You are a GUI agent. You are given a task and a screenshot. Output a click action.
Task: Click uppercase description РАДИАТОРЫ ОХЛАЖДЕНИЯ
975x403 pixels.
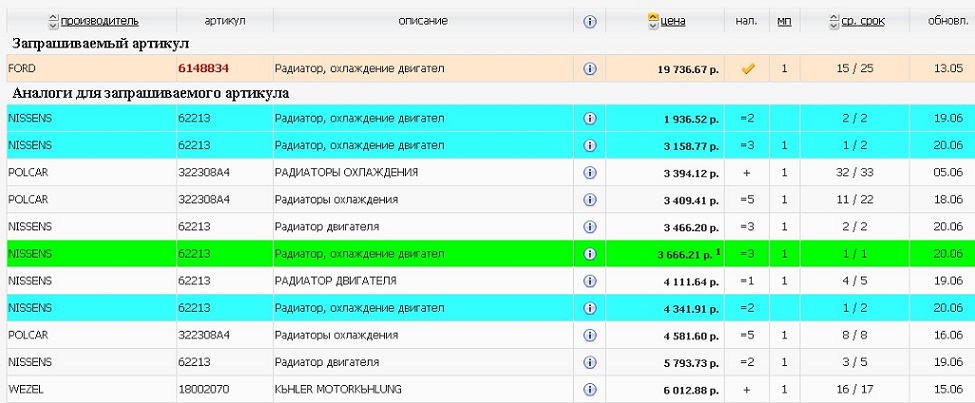click(x=346, y=172)
